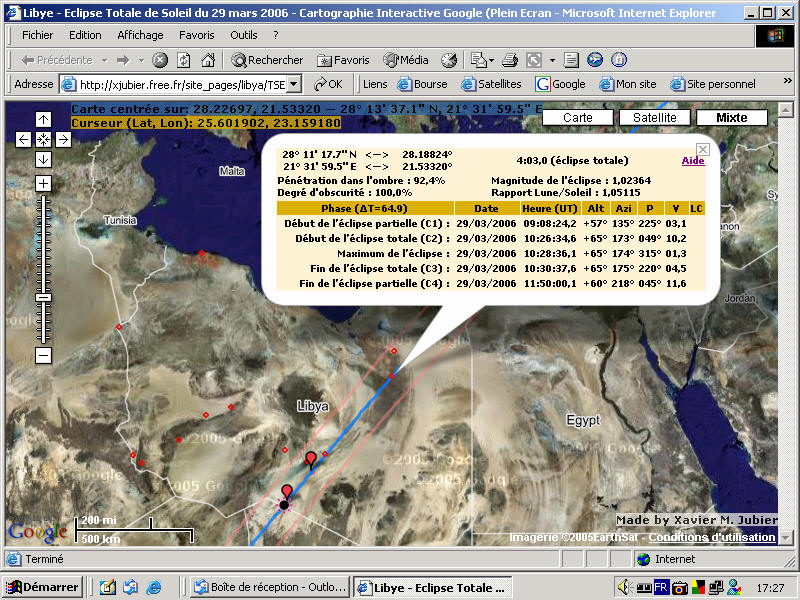This screenshot has height=600, width=800.
Task: Open the Site personnel link
Action: click(x=713, y=84)
